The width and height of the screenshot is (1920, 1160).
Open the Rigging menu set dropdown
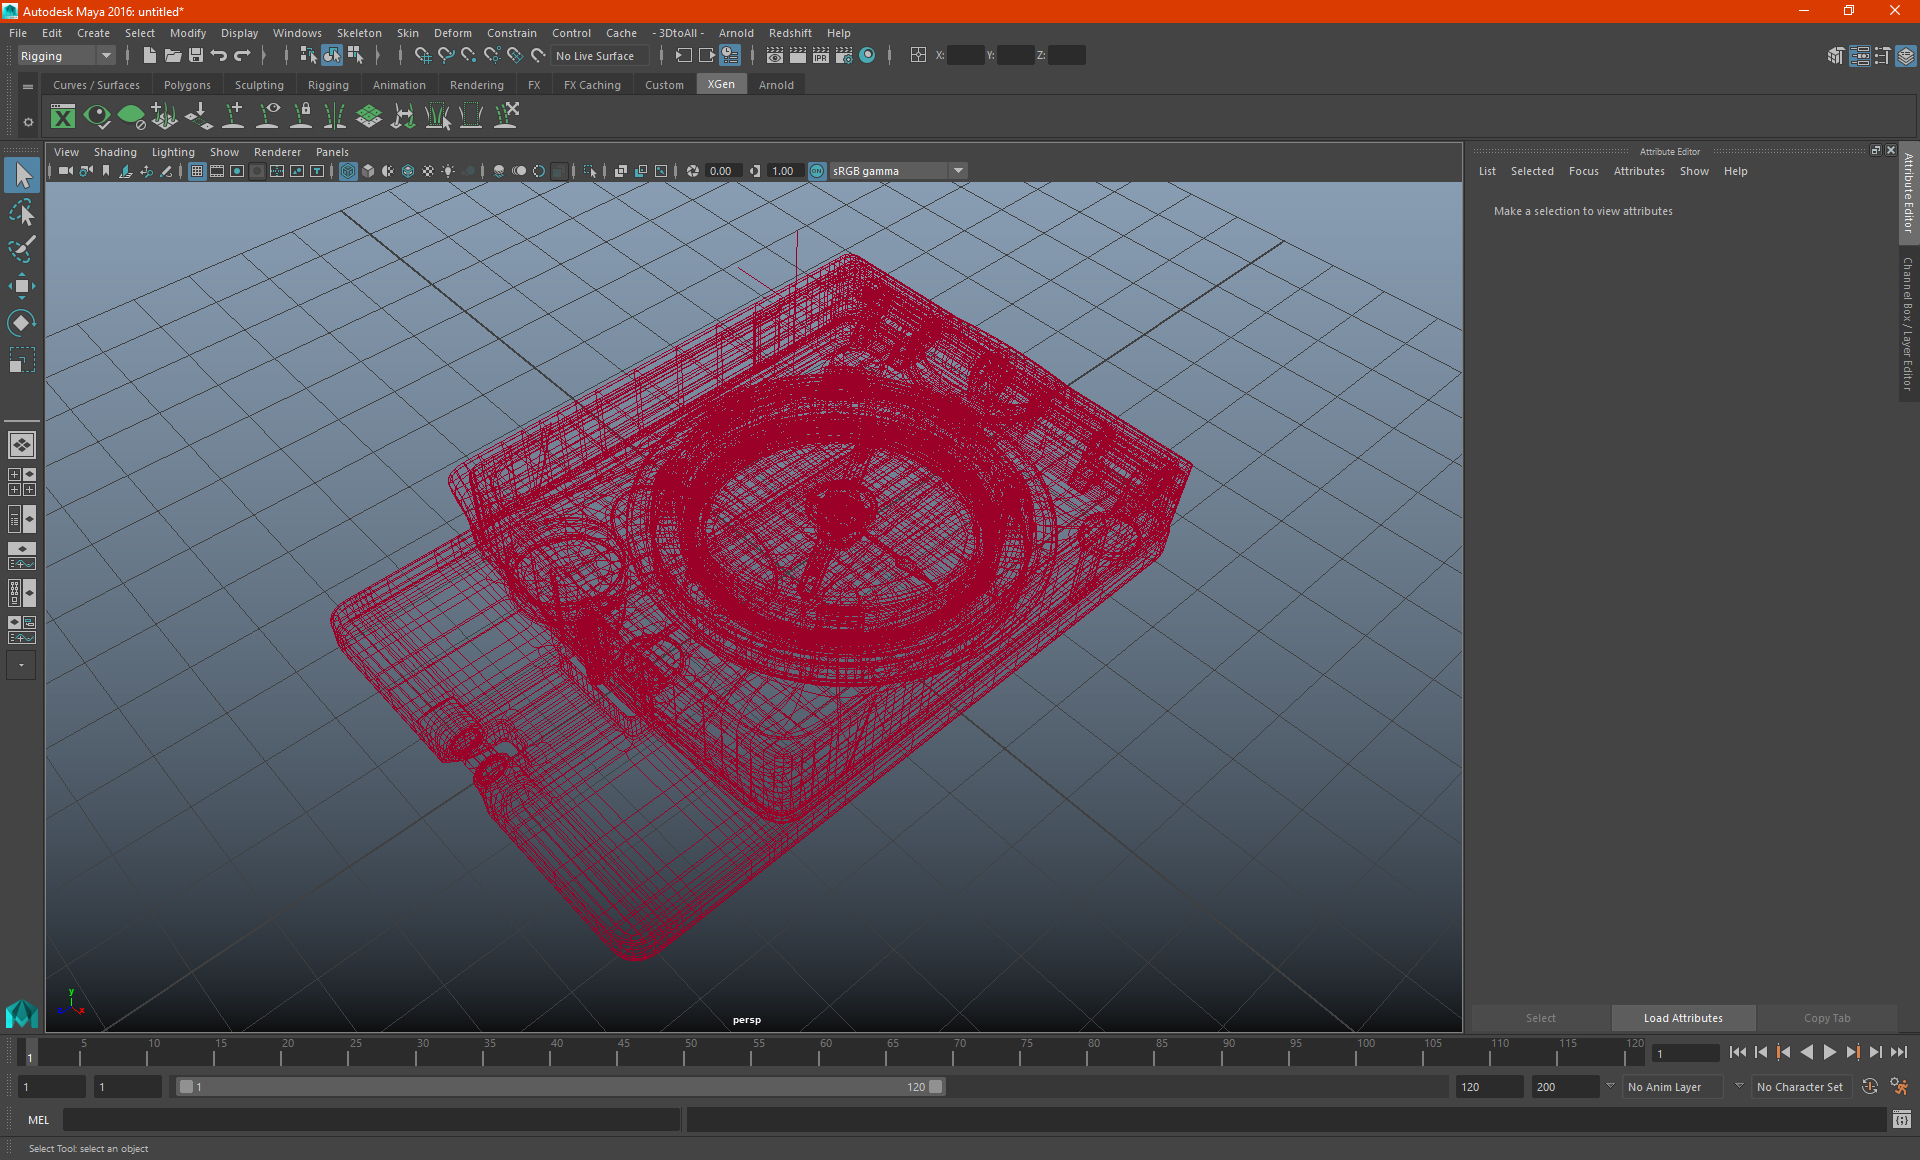click(66, 56)
